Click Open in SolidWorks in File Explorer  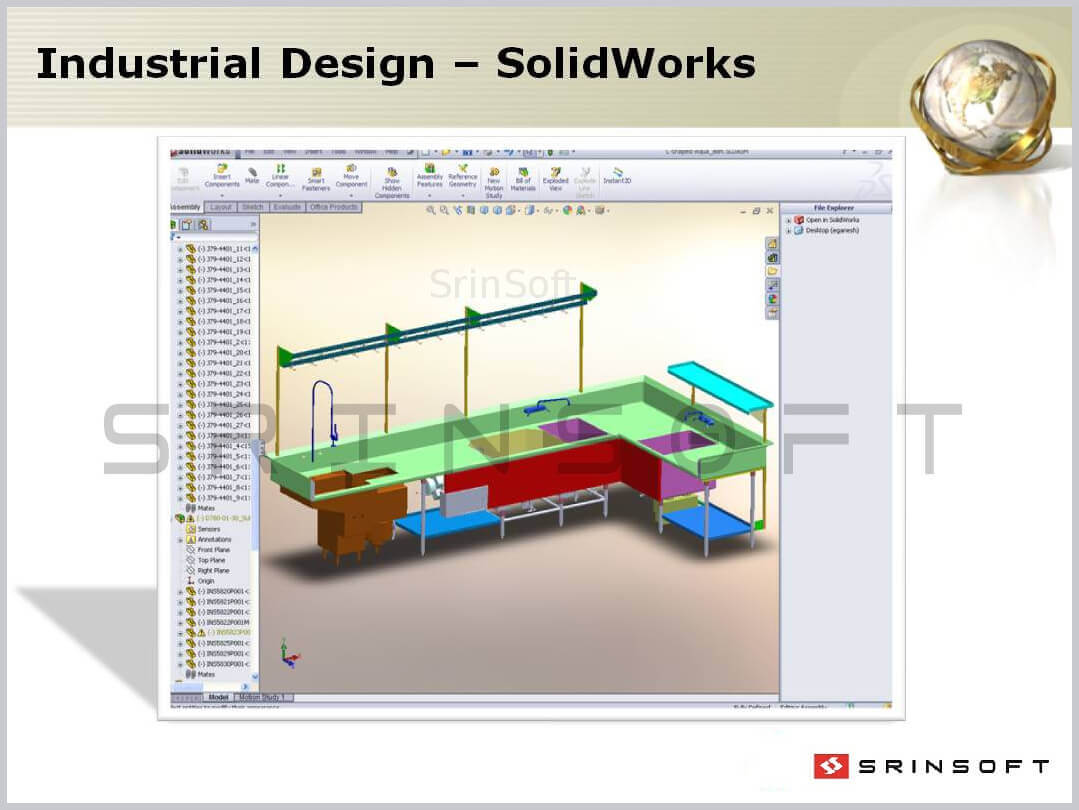pos(826,220)
